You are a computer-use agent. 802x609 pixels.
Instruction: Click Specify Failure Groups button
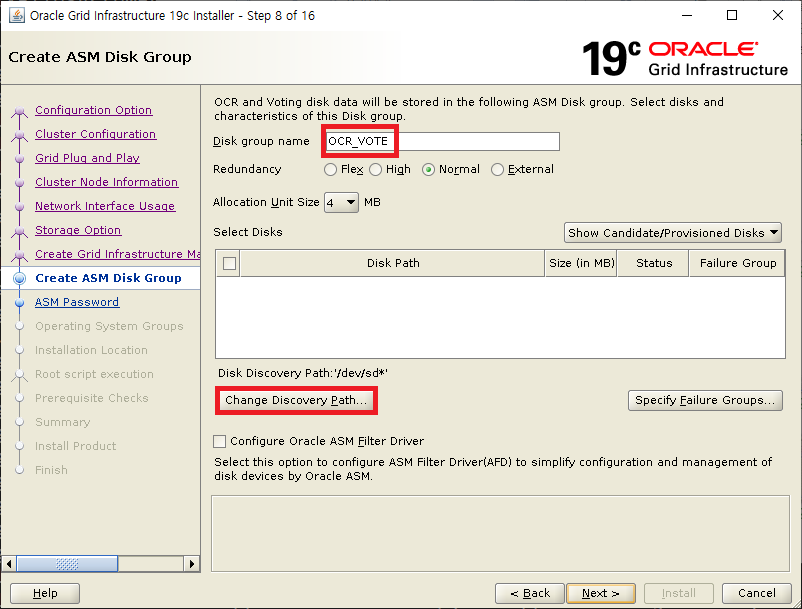[705, 400]
